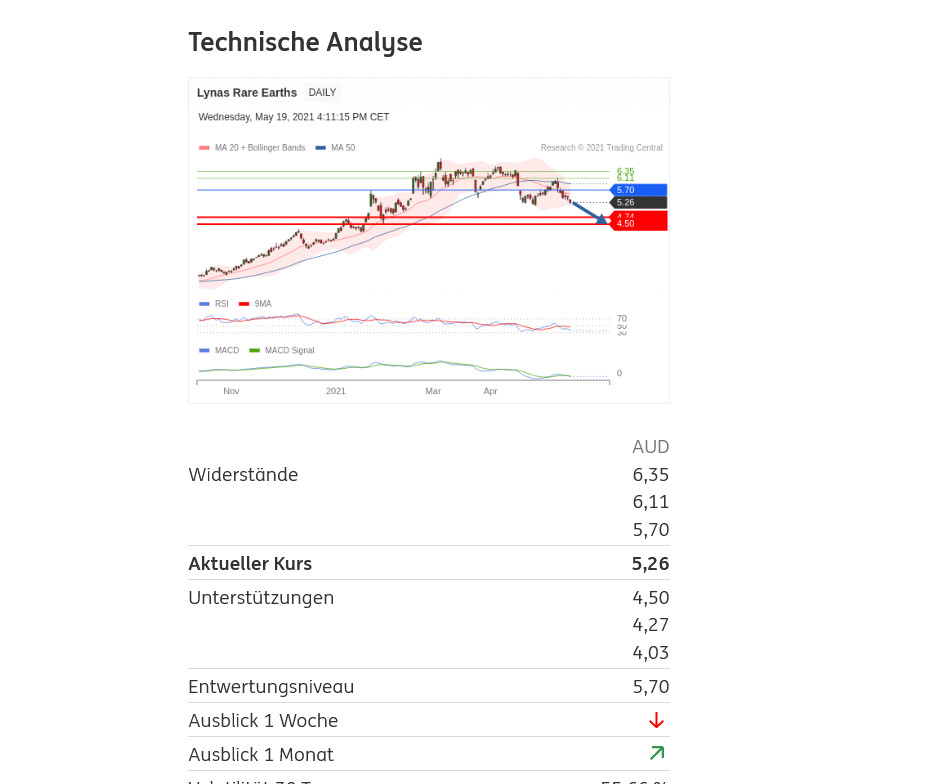Click the Research © 2021 Trading Central credit
The width and height of the screenshot is (927, 784).
601,148
